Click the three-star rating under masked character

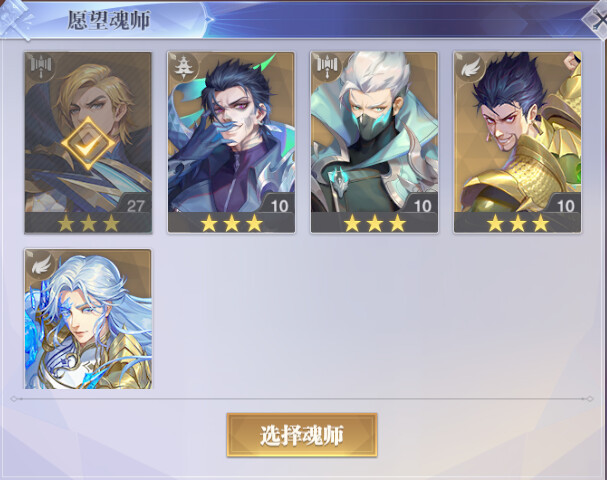(374, 223)
